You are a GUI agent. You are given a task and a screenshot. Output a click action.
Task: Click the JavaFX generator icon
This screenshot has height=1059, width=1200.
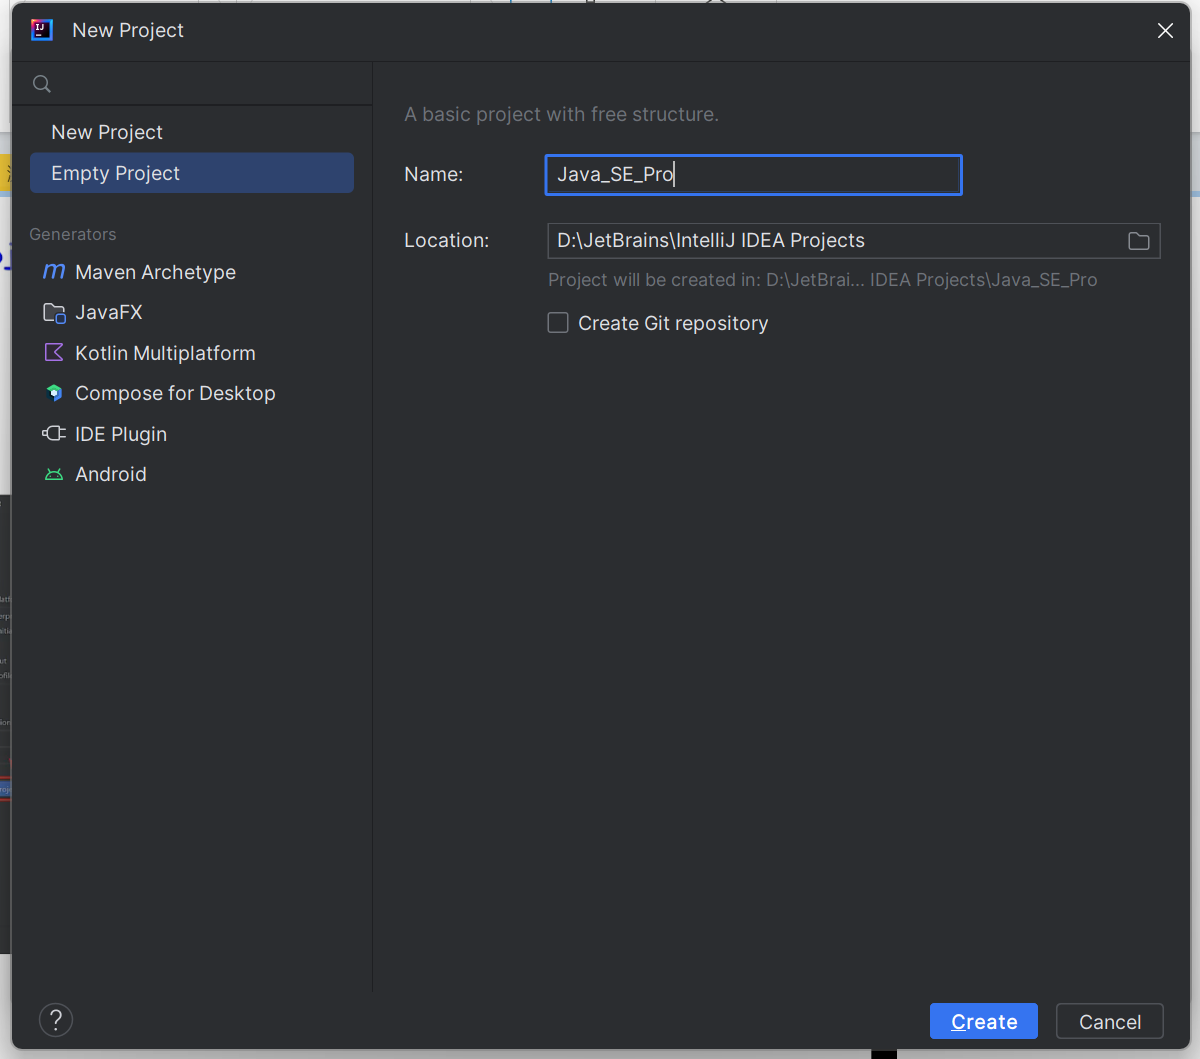[x=54, y=313]
